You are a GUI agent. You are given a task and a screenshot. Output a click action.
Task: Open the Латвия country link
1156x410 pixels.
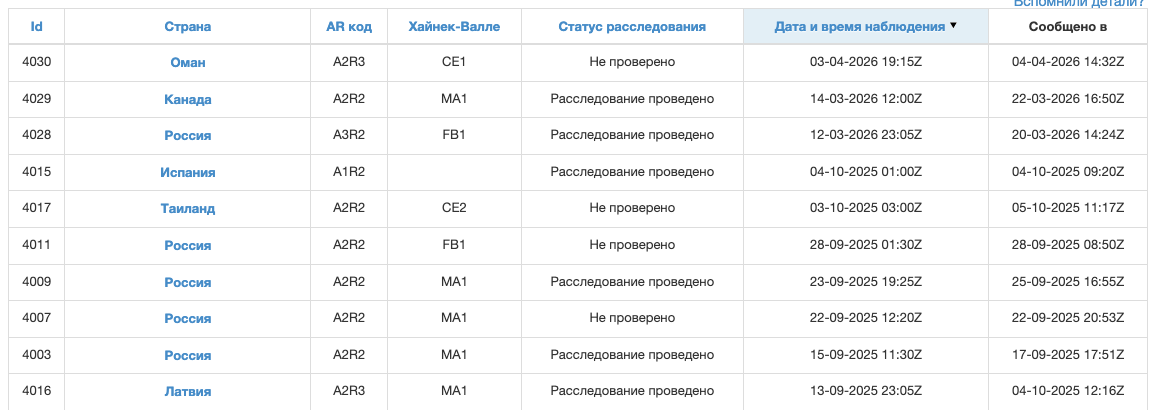pos(187,392)
